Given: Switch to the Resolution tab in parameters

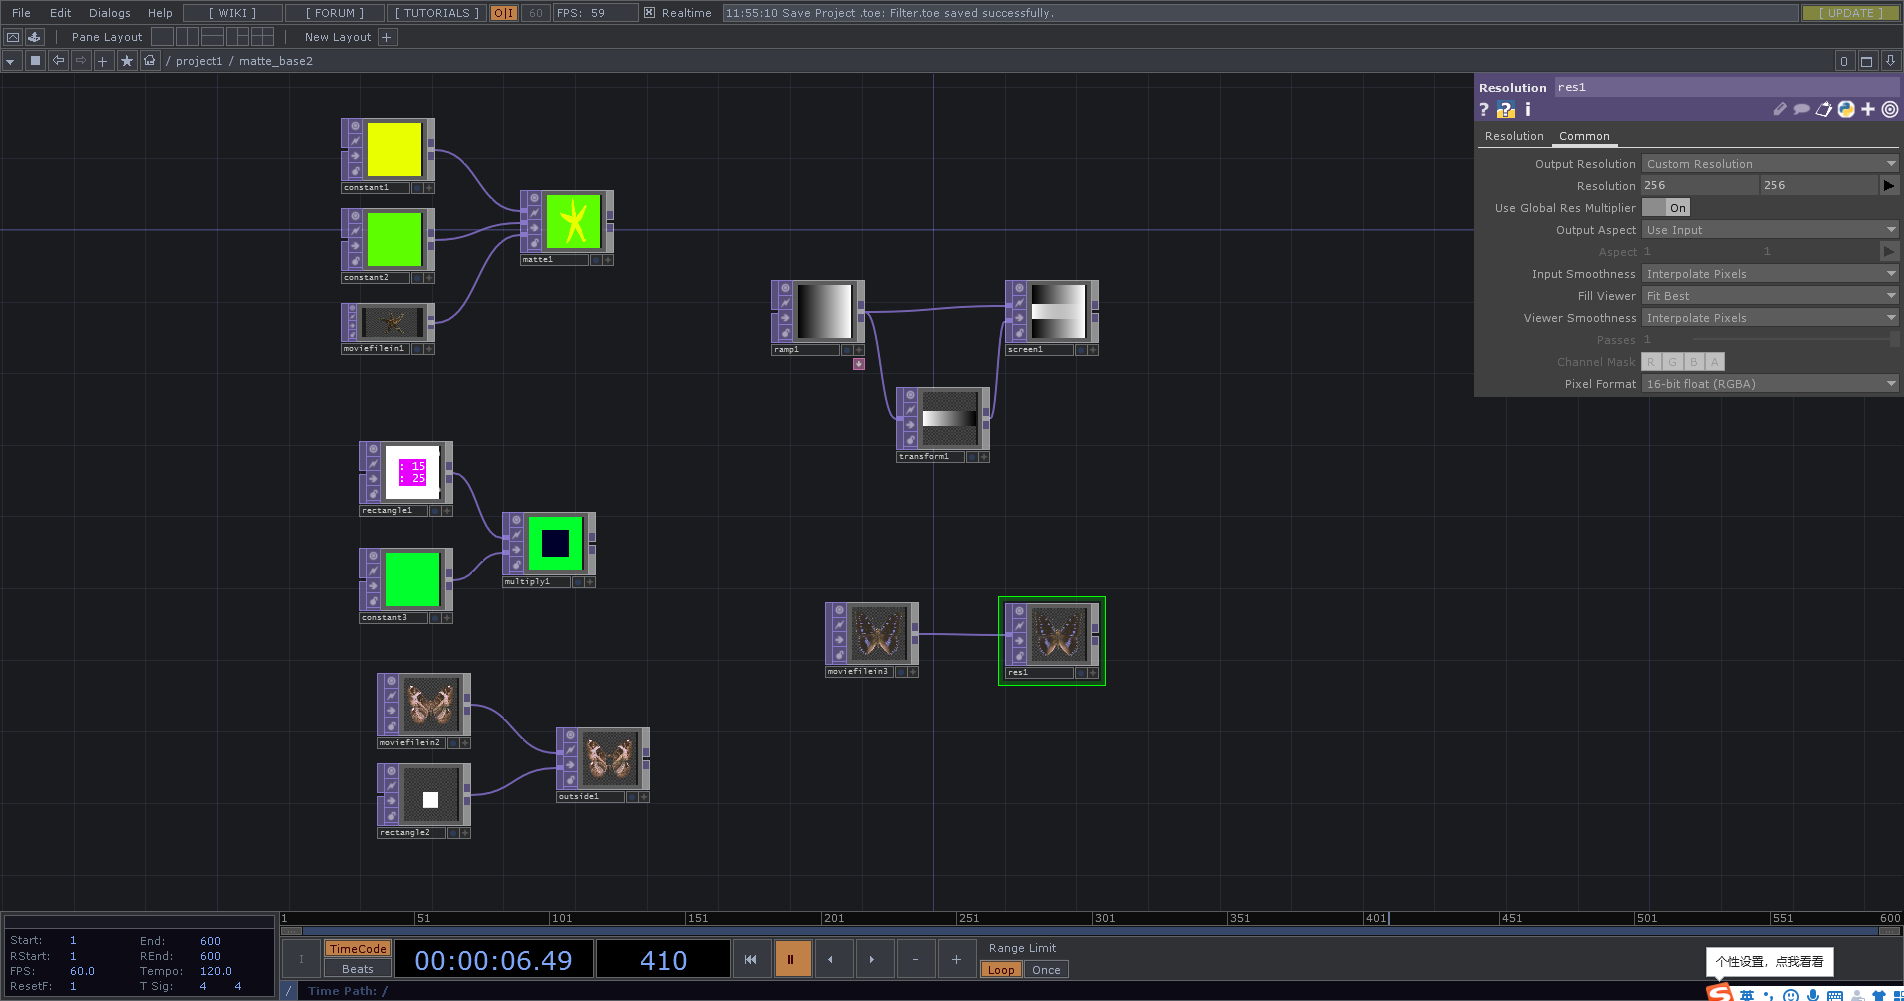Looking at the screenshot, I should click(1513, 136).
